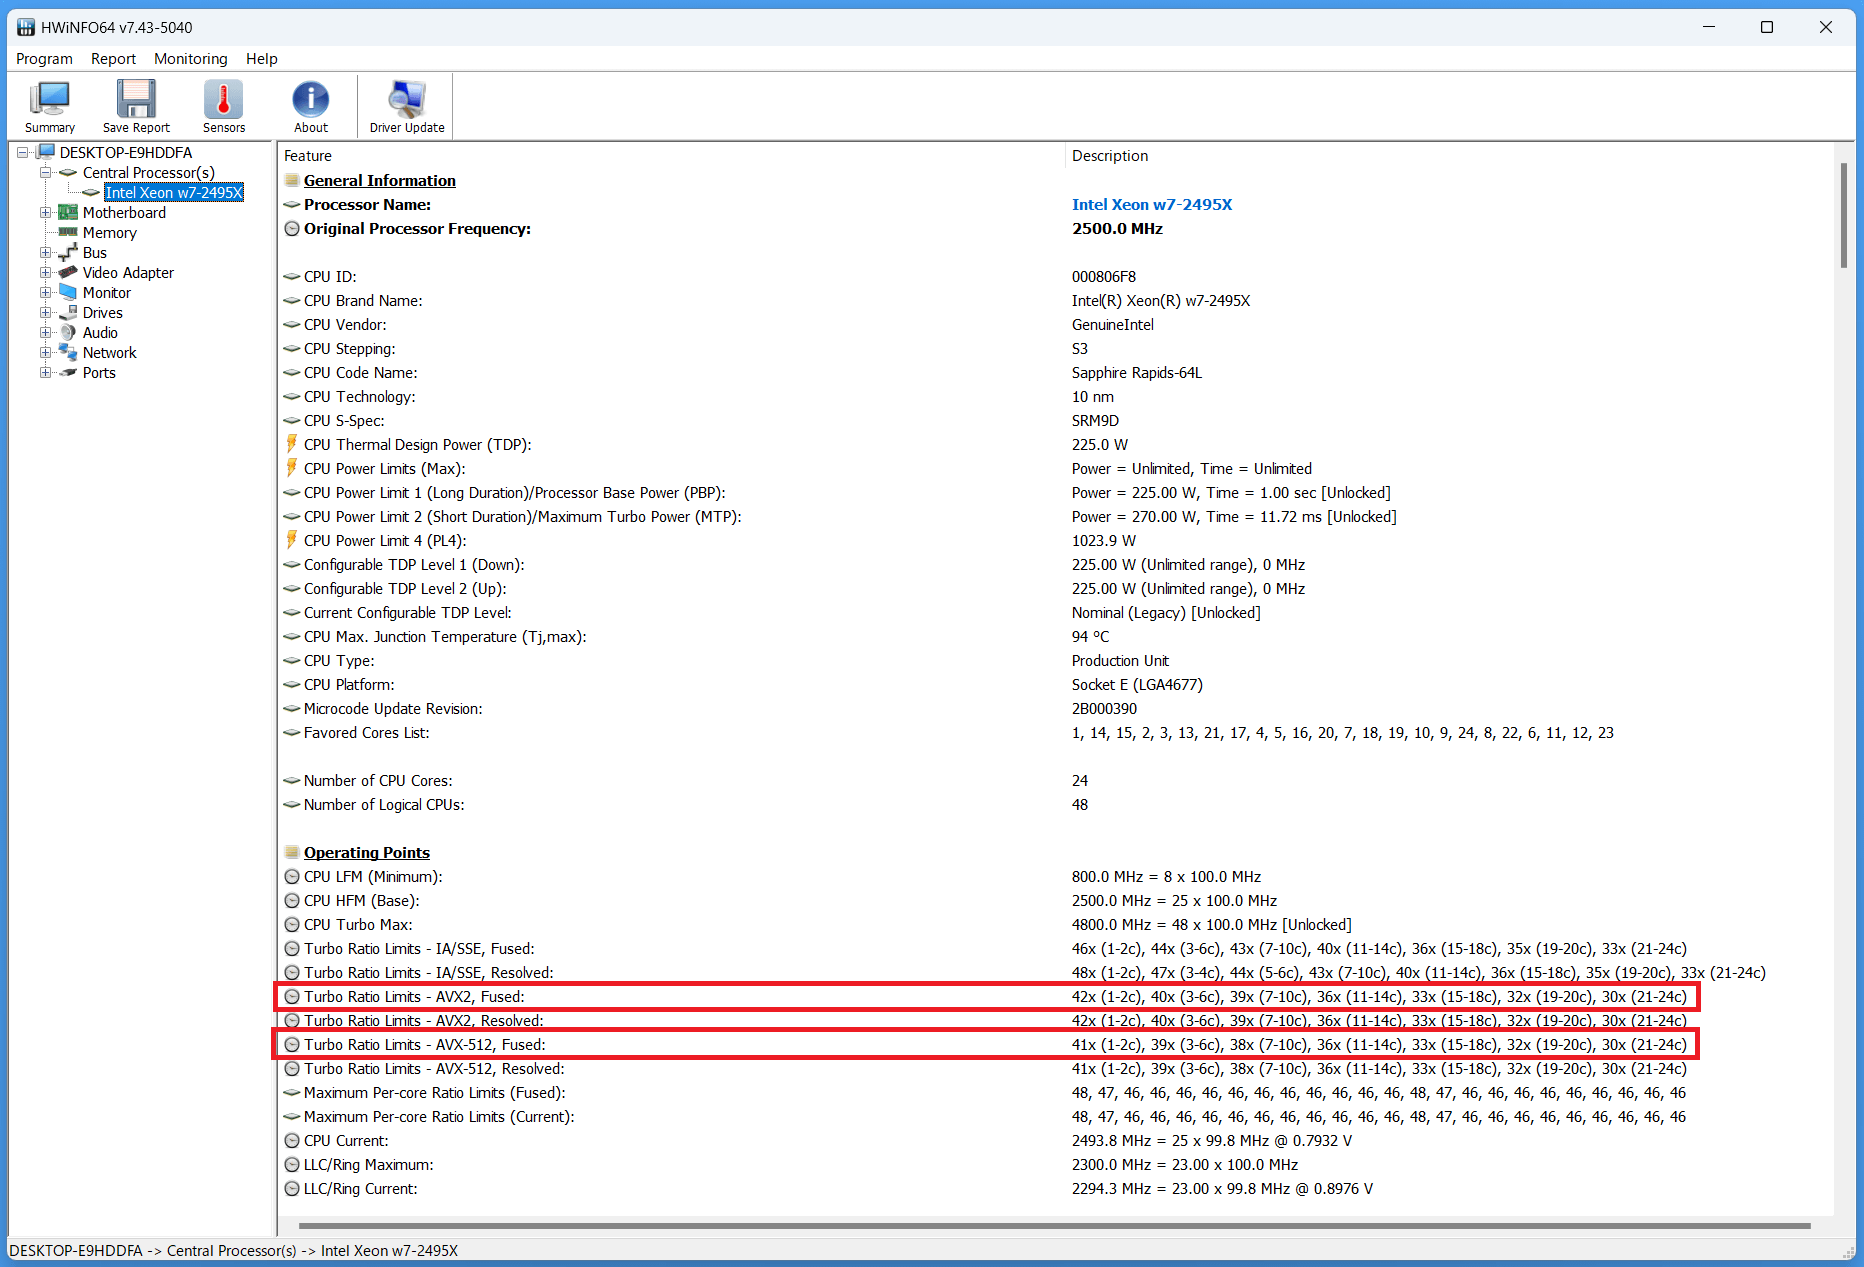Select the Microcode Update Revision row
The width and height of the screenshot is (1864, 1267).
1056,708
